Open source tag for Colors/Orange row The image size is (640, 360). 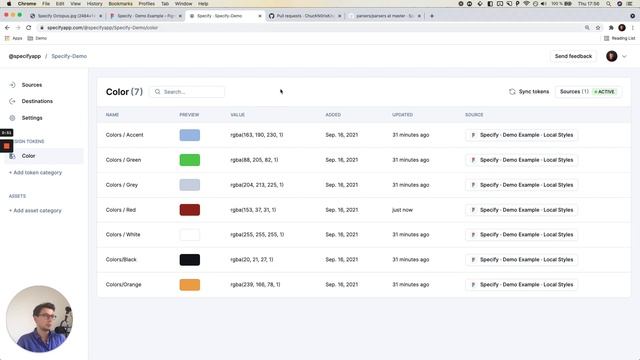point(522,284)
